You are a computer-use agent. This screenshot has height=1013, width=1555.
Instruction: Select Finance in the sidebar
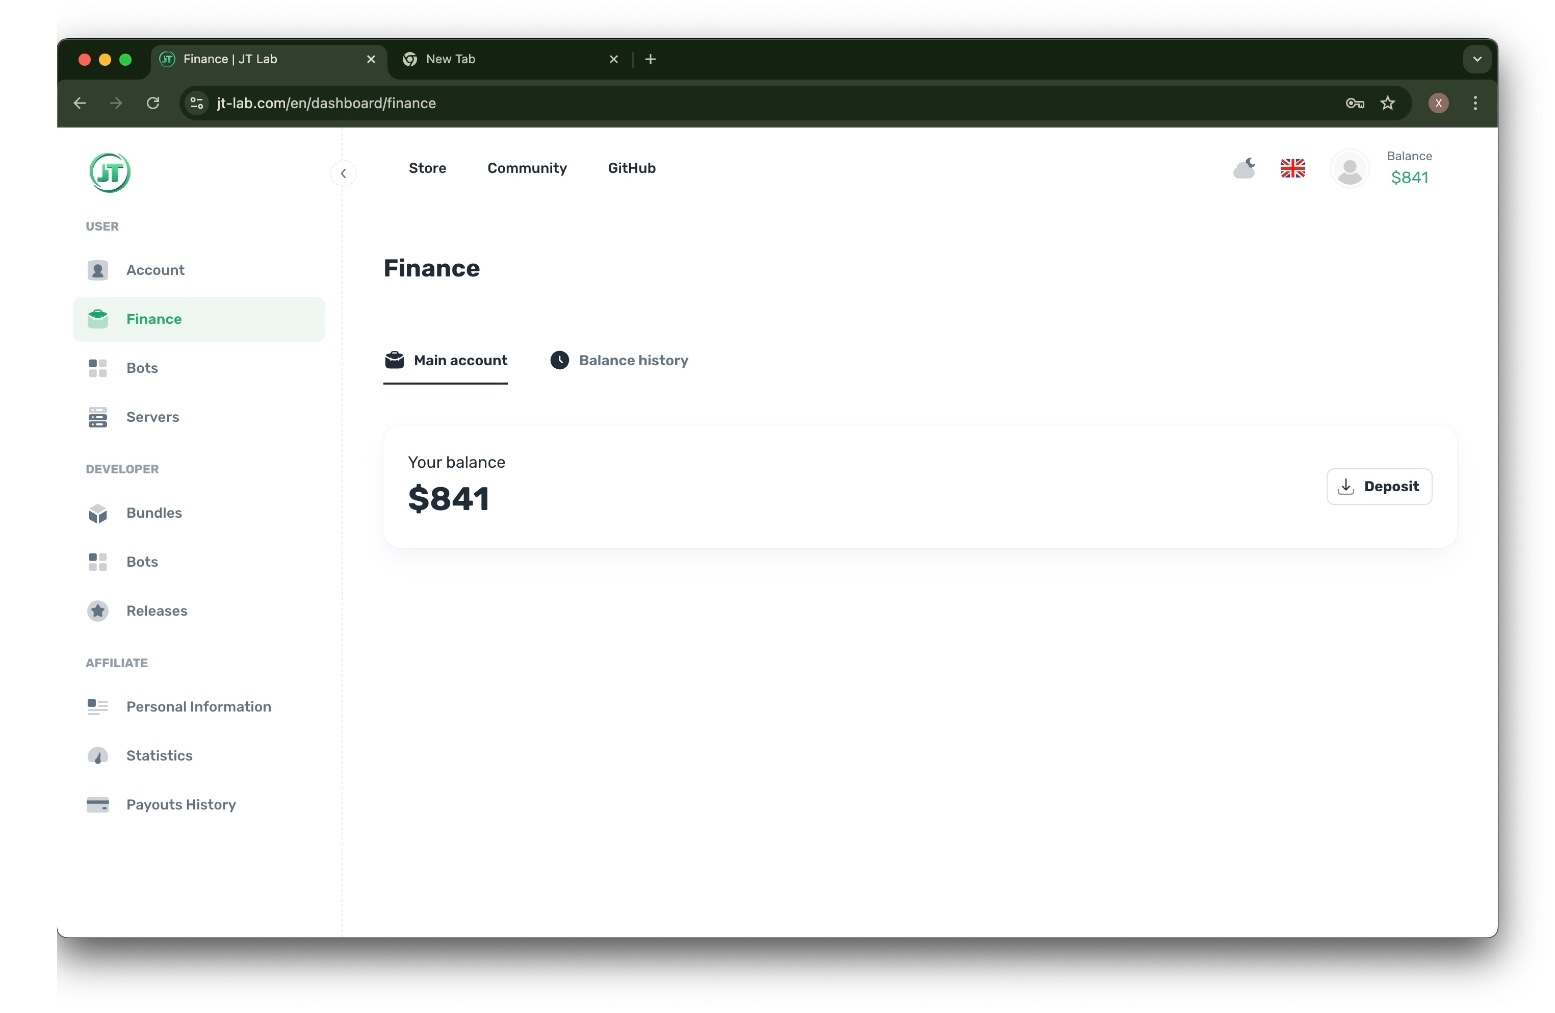click(199, 319)
